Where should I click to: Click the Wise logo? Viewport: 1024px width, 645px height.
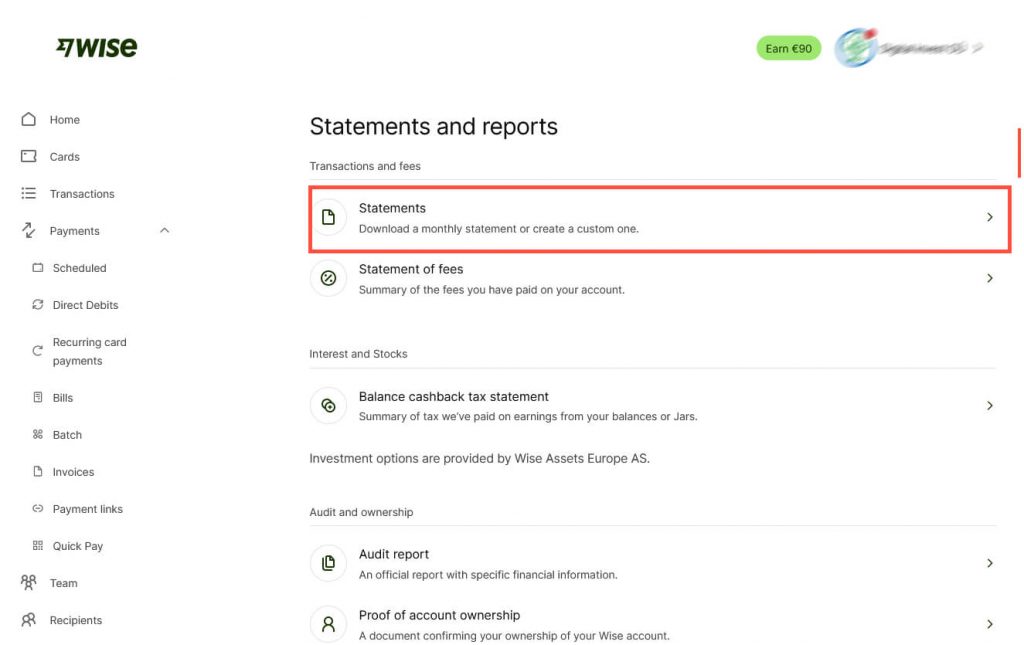97,47
